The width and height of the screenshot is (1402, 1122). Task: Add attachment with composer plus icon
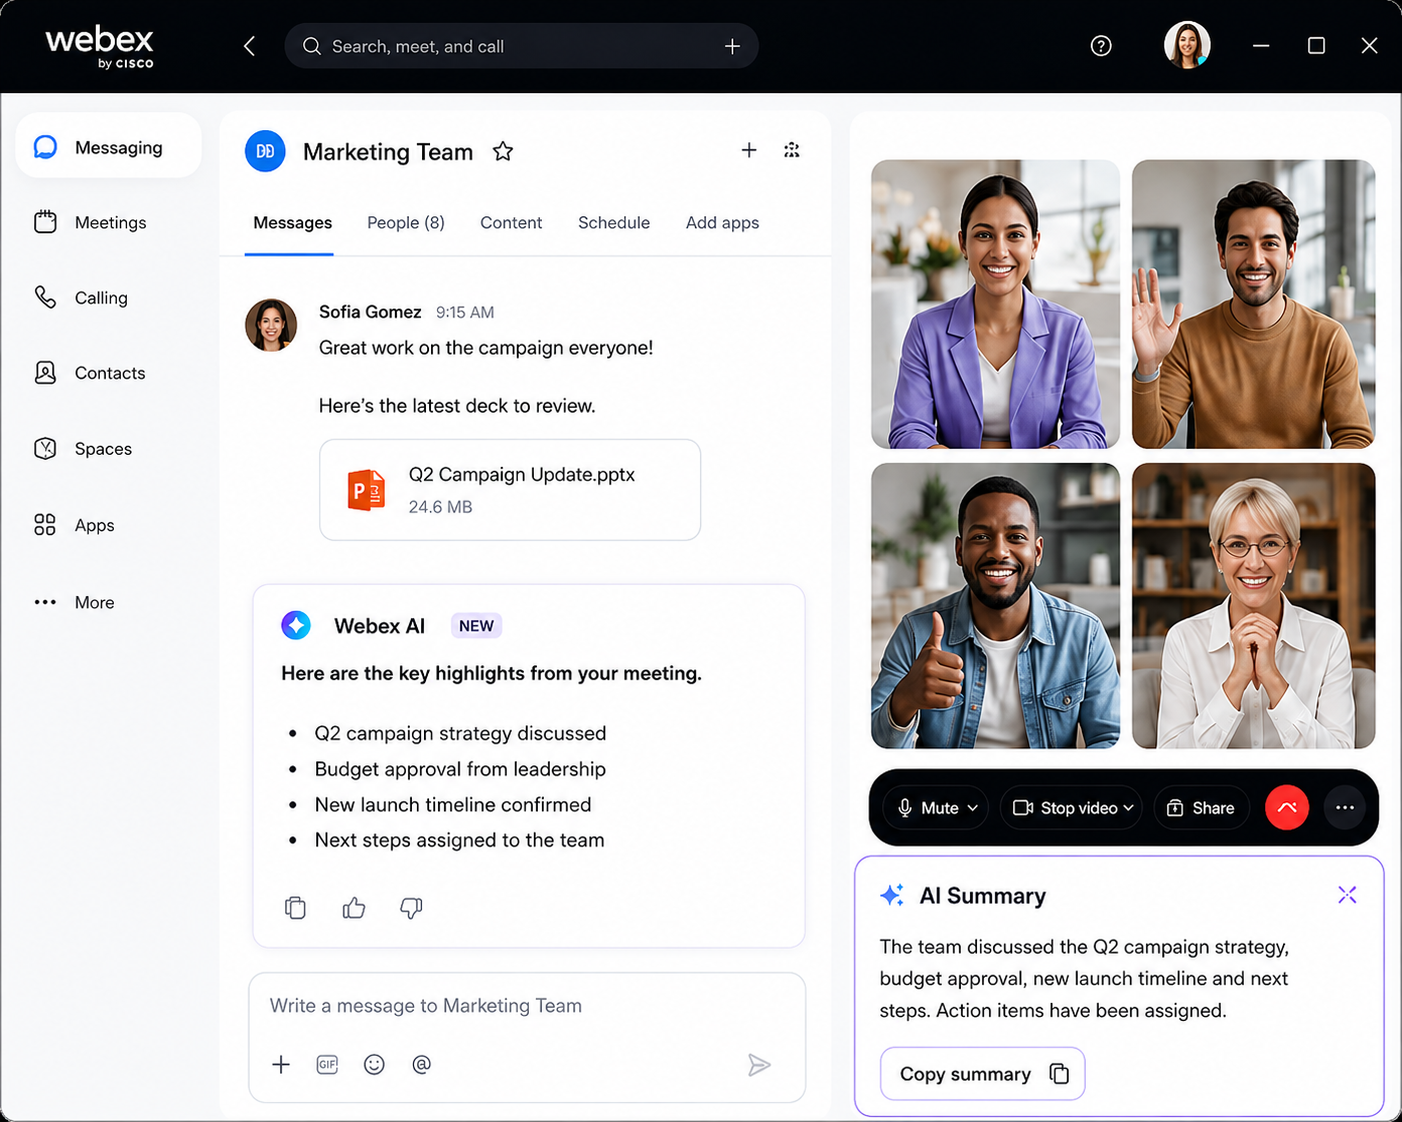pyautogui.click(x=281, y=1065)
